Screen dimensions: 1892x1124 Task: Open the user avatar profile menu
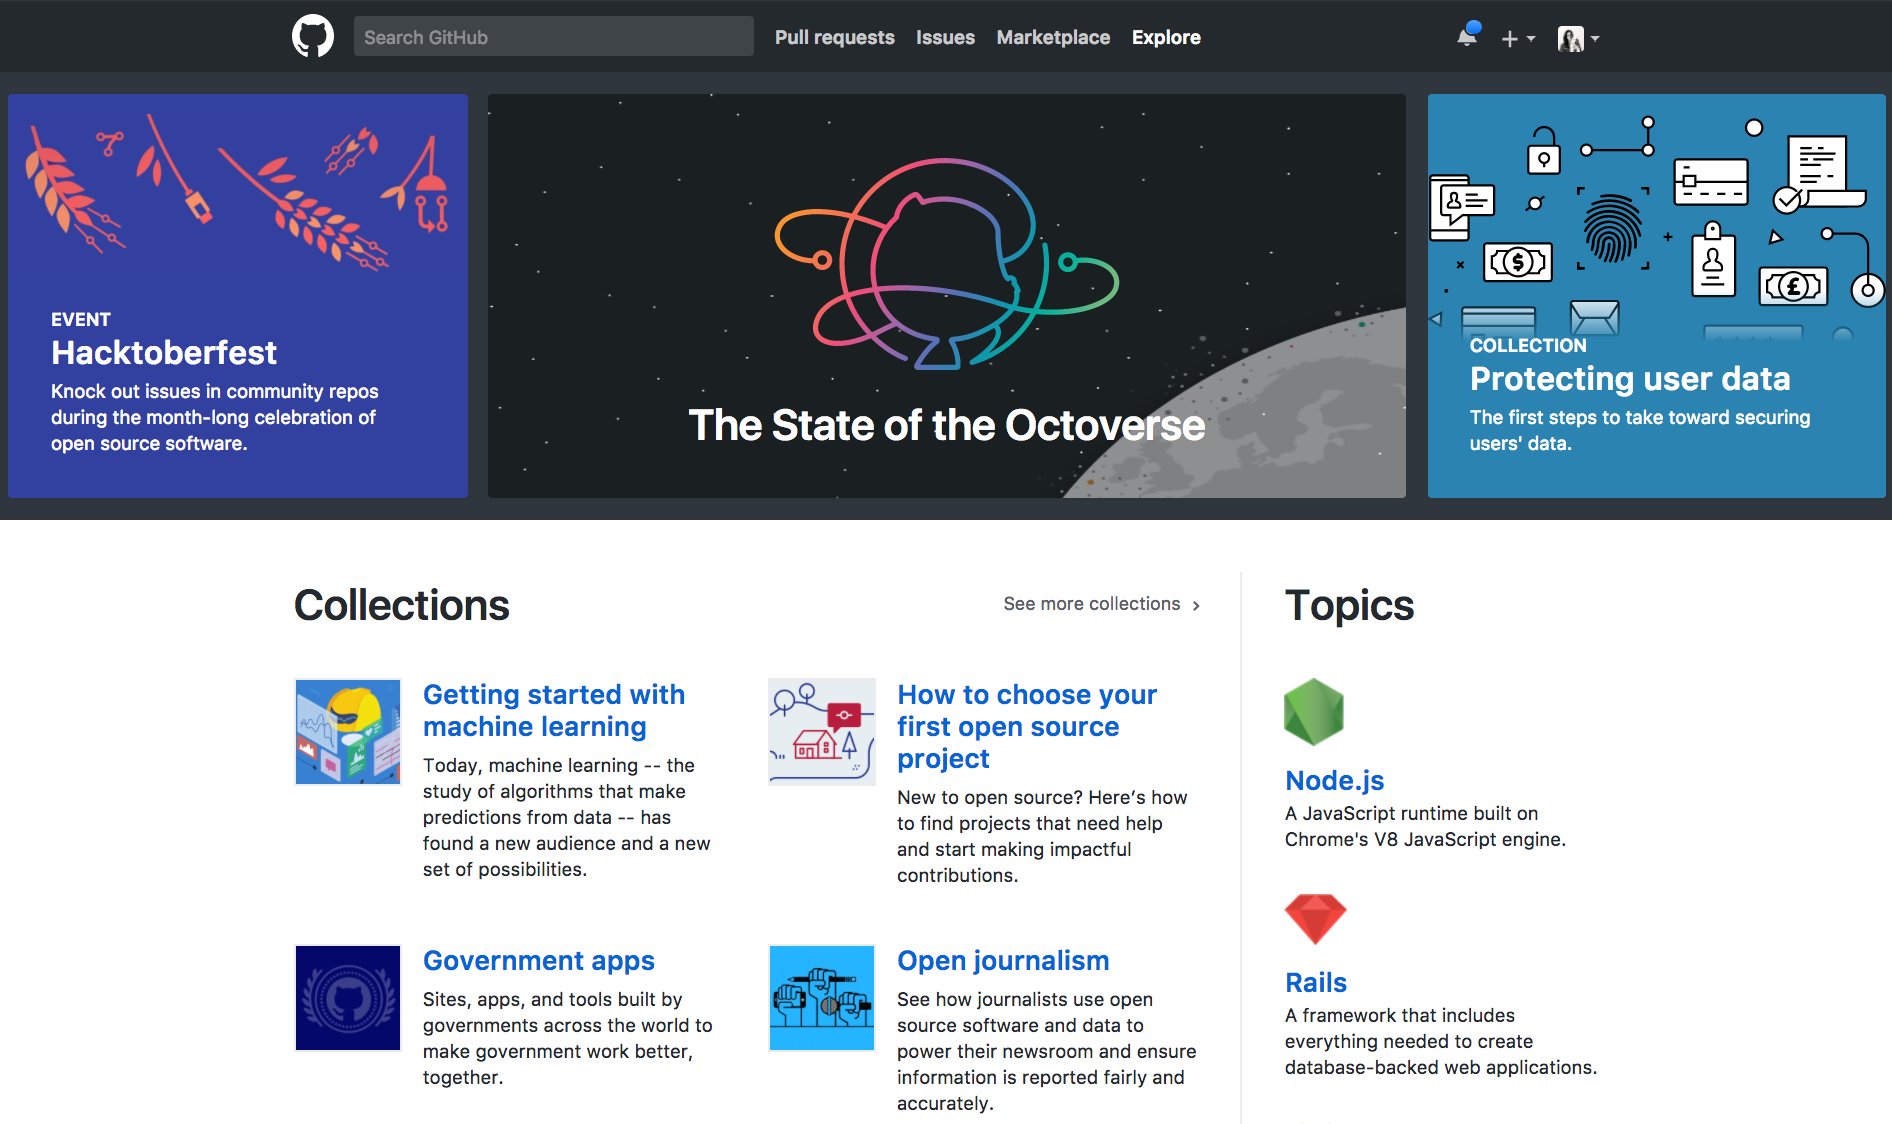pos(1578,39)
